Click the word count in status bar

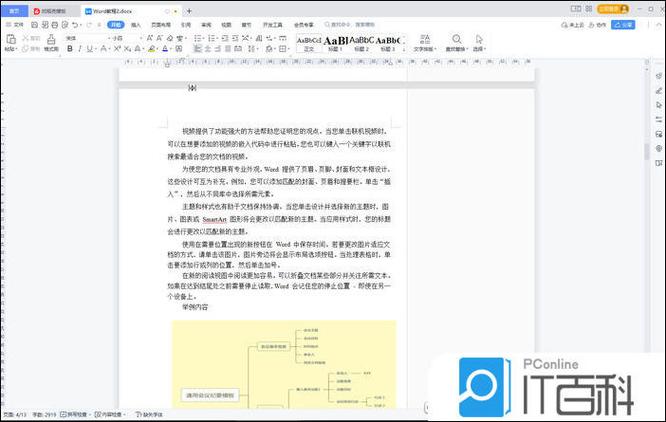[44, 414]
